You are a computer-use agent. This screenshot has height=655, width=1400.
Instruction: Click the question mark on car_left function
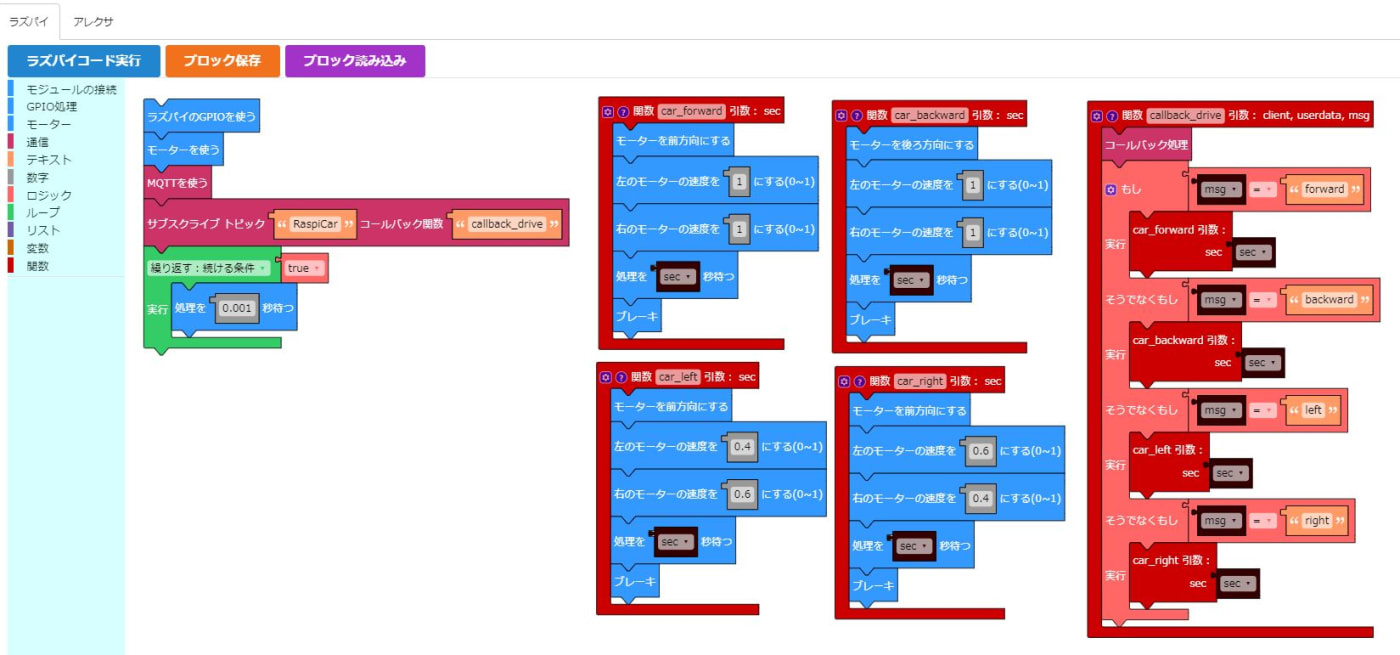tap(620, 378)
